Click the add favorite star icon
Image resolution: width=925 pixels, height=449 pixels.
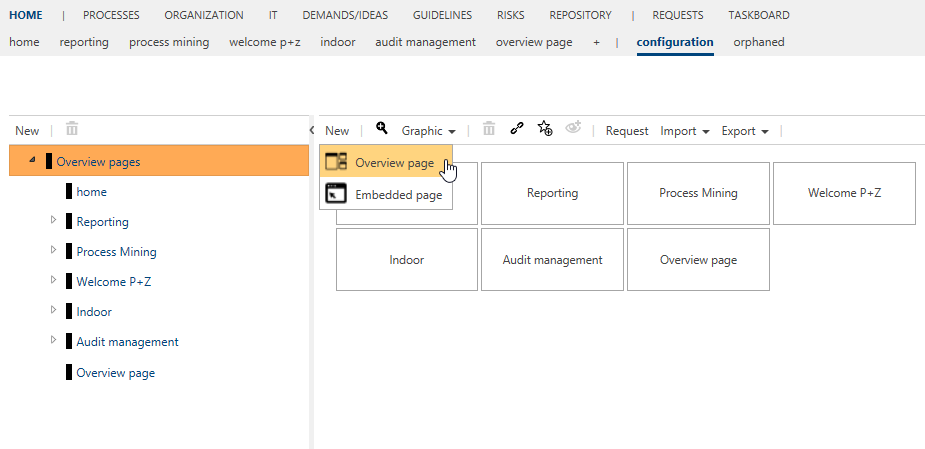click(x=545, y=129)
